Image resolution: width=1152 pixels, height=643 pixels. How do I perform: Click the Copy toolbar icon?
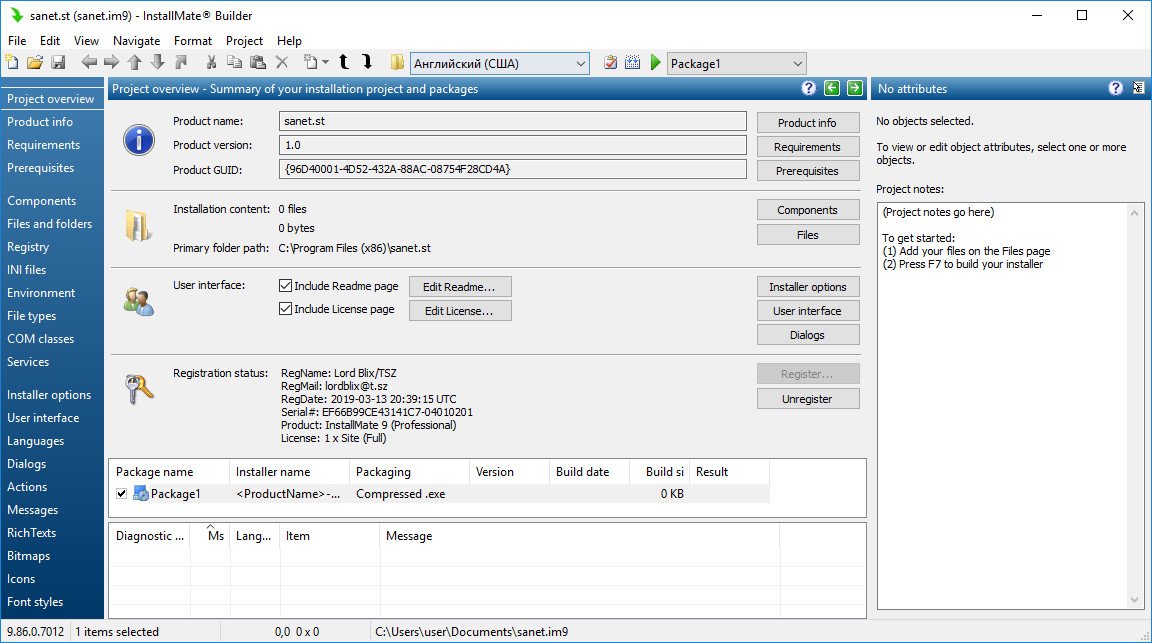[x=234, y=62]
